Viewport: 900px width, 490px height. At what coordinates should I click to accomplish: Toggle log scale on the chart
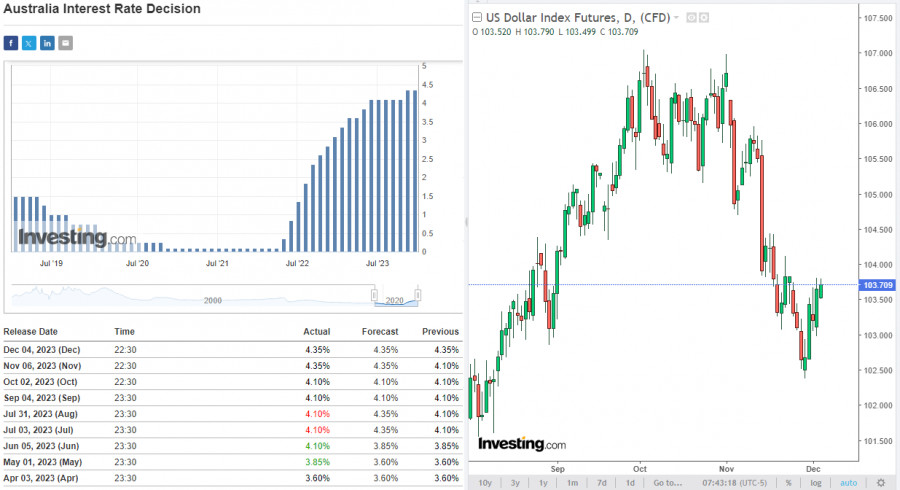pos(816,483)
